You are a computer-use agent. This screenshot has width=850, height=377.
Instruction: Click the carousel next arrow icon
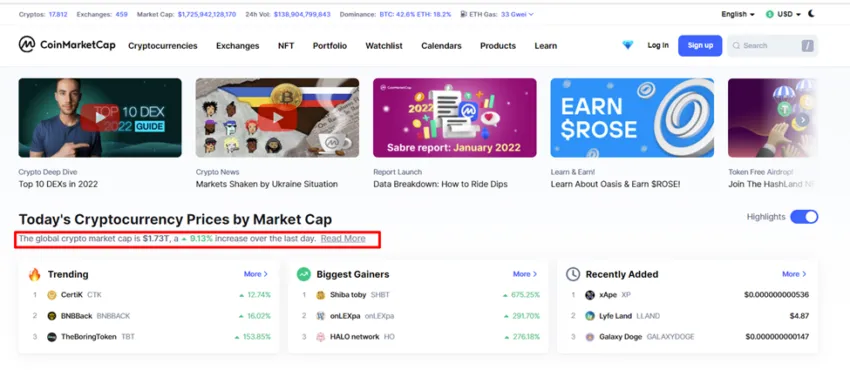803,120
